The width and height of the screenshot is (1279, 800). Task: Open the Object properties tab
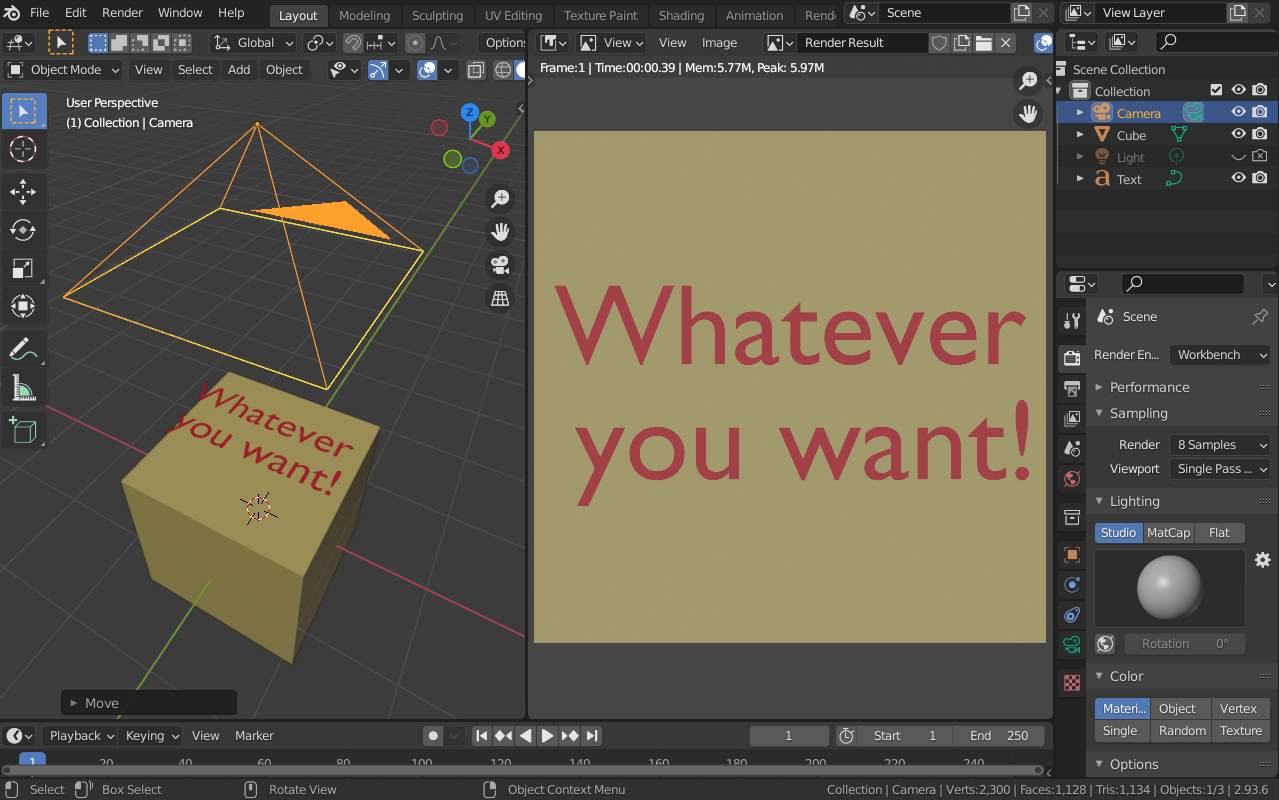coord(1072,554)
